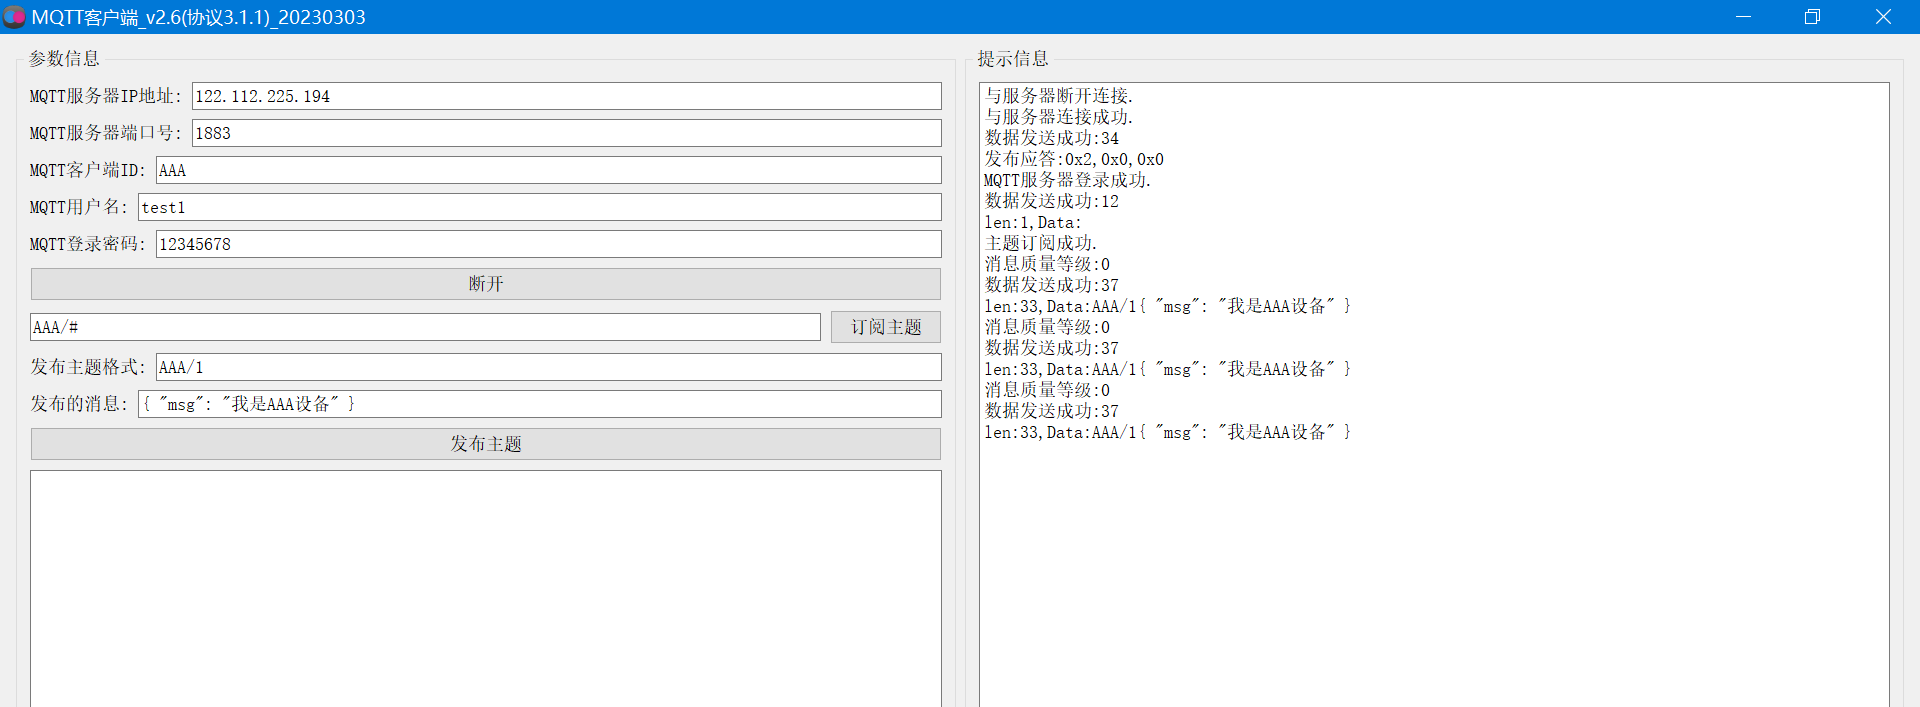
Task: Click the 提示信息 group label
Action: point(1013,59)
